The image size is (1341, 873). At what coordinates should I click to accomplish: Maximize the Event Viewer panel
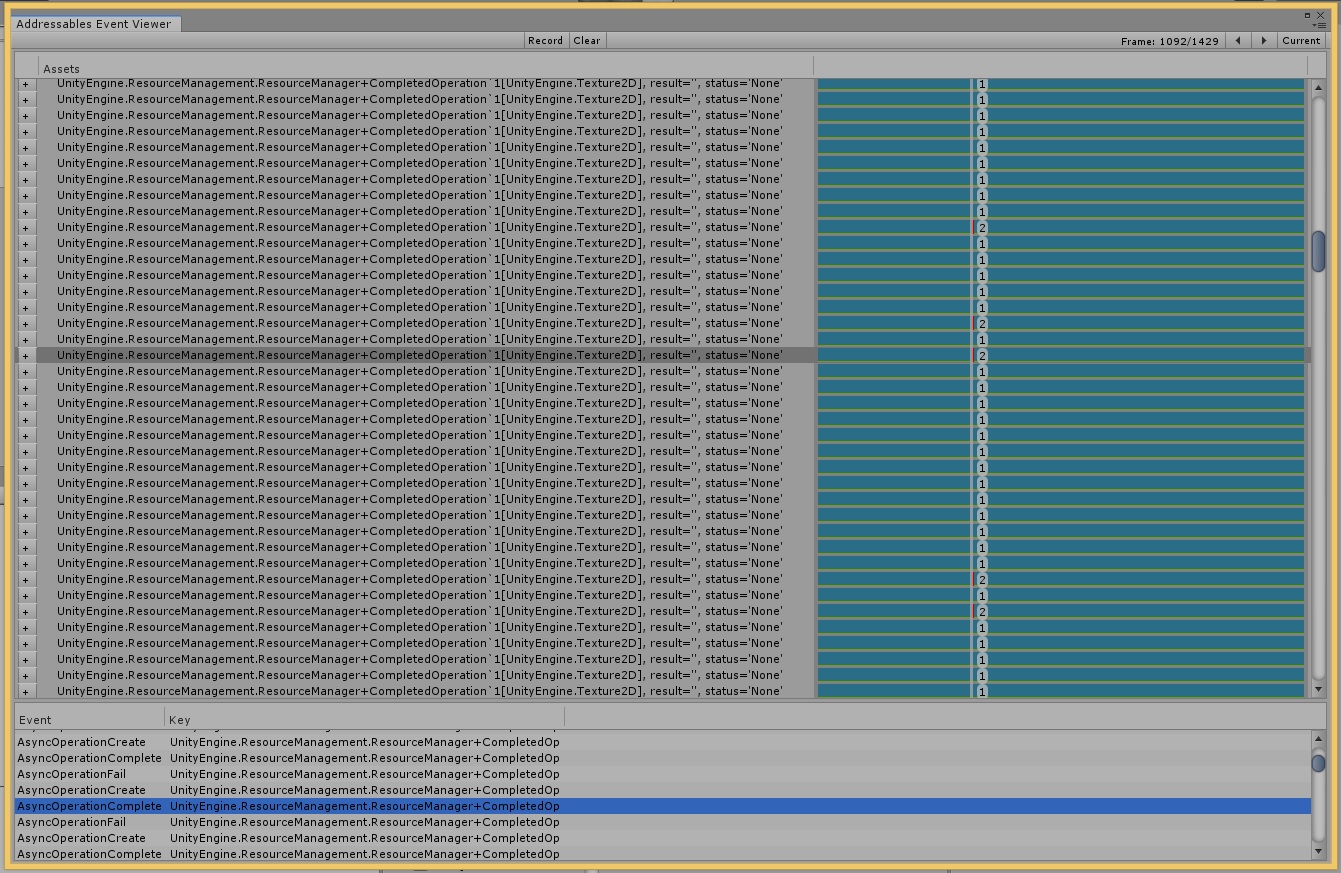[x=1307, y=15]
